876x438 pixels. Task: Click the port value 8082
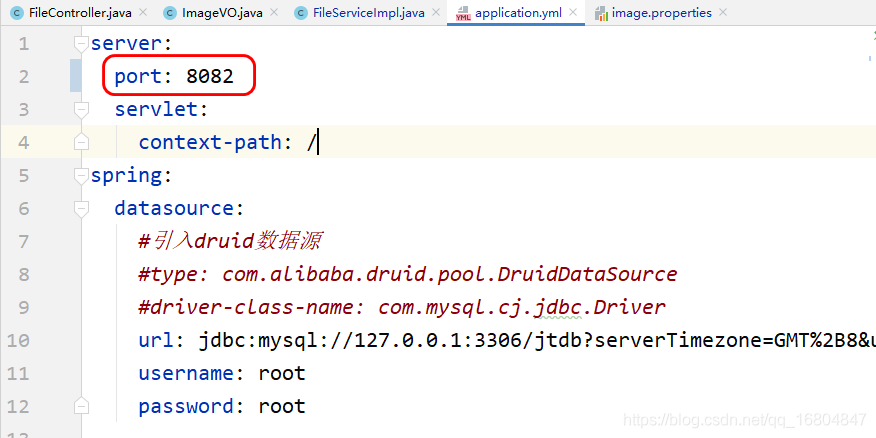[x=210, y=77]
